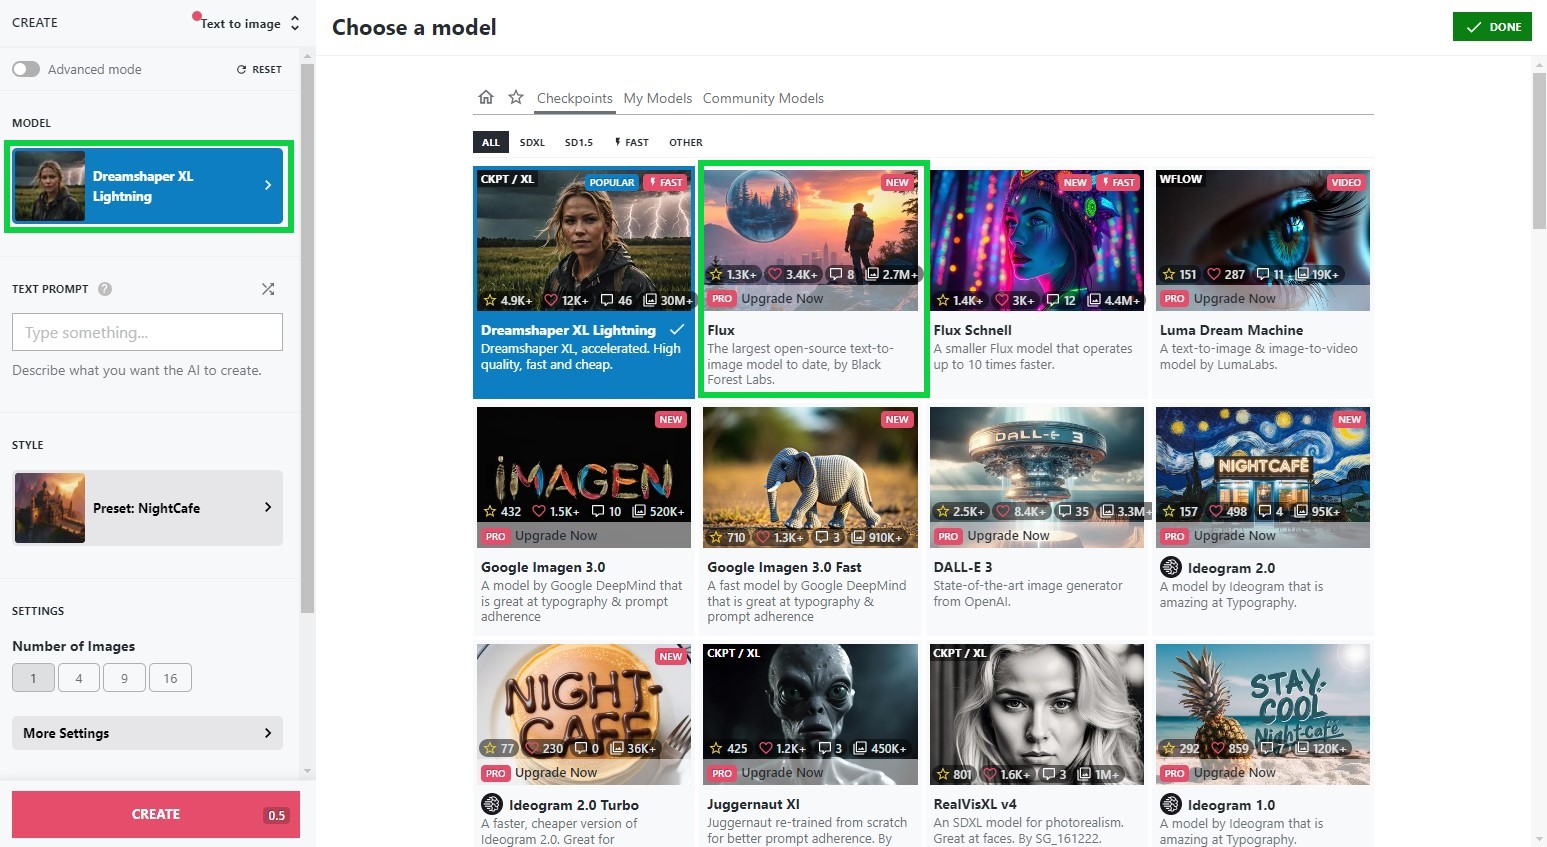
Task: Select the Flux model thumbnail
Action: click(x=810, y=240)
